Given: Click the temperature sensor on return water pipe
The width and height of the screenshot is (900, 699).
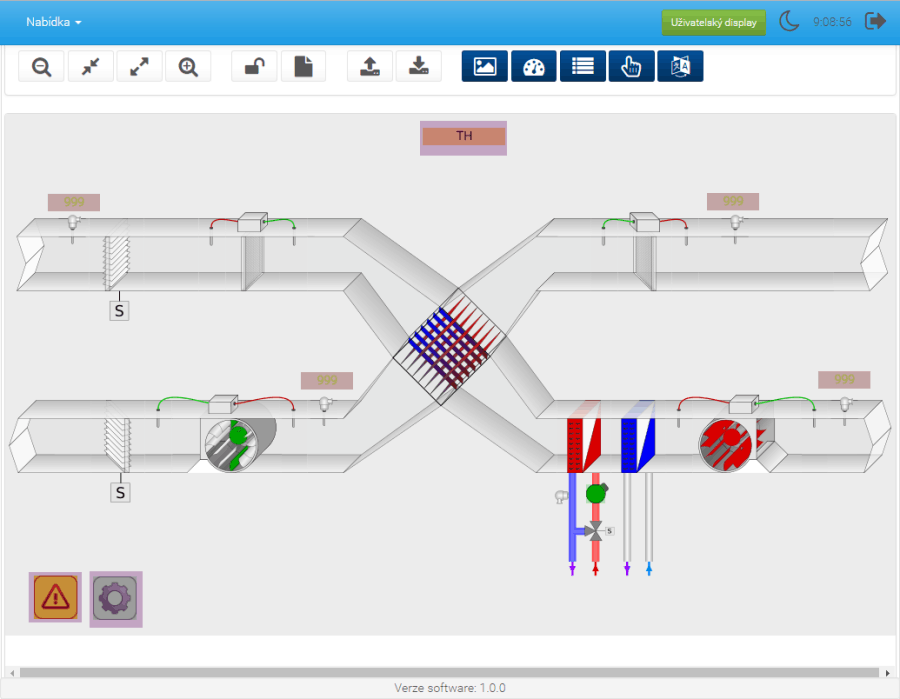Looking at the screenshot, I should (561, 496).
